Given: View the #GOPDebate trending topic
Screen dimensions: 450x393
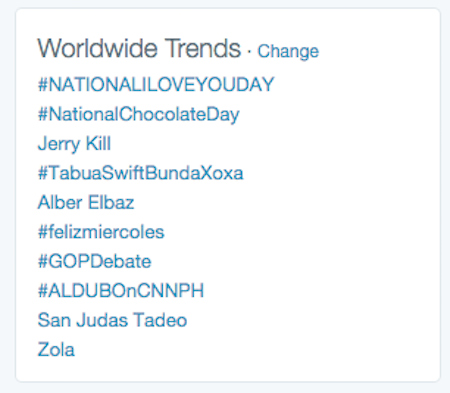Looking at the screenshot, I should 95,261.
